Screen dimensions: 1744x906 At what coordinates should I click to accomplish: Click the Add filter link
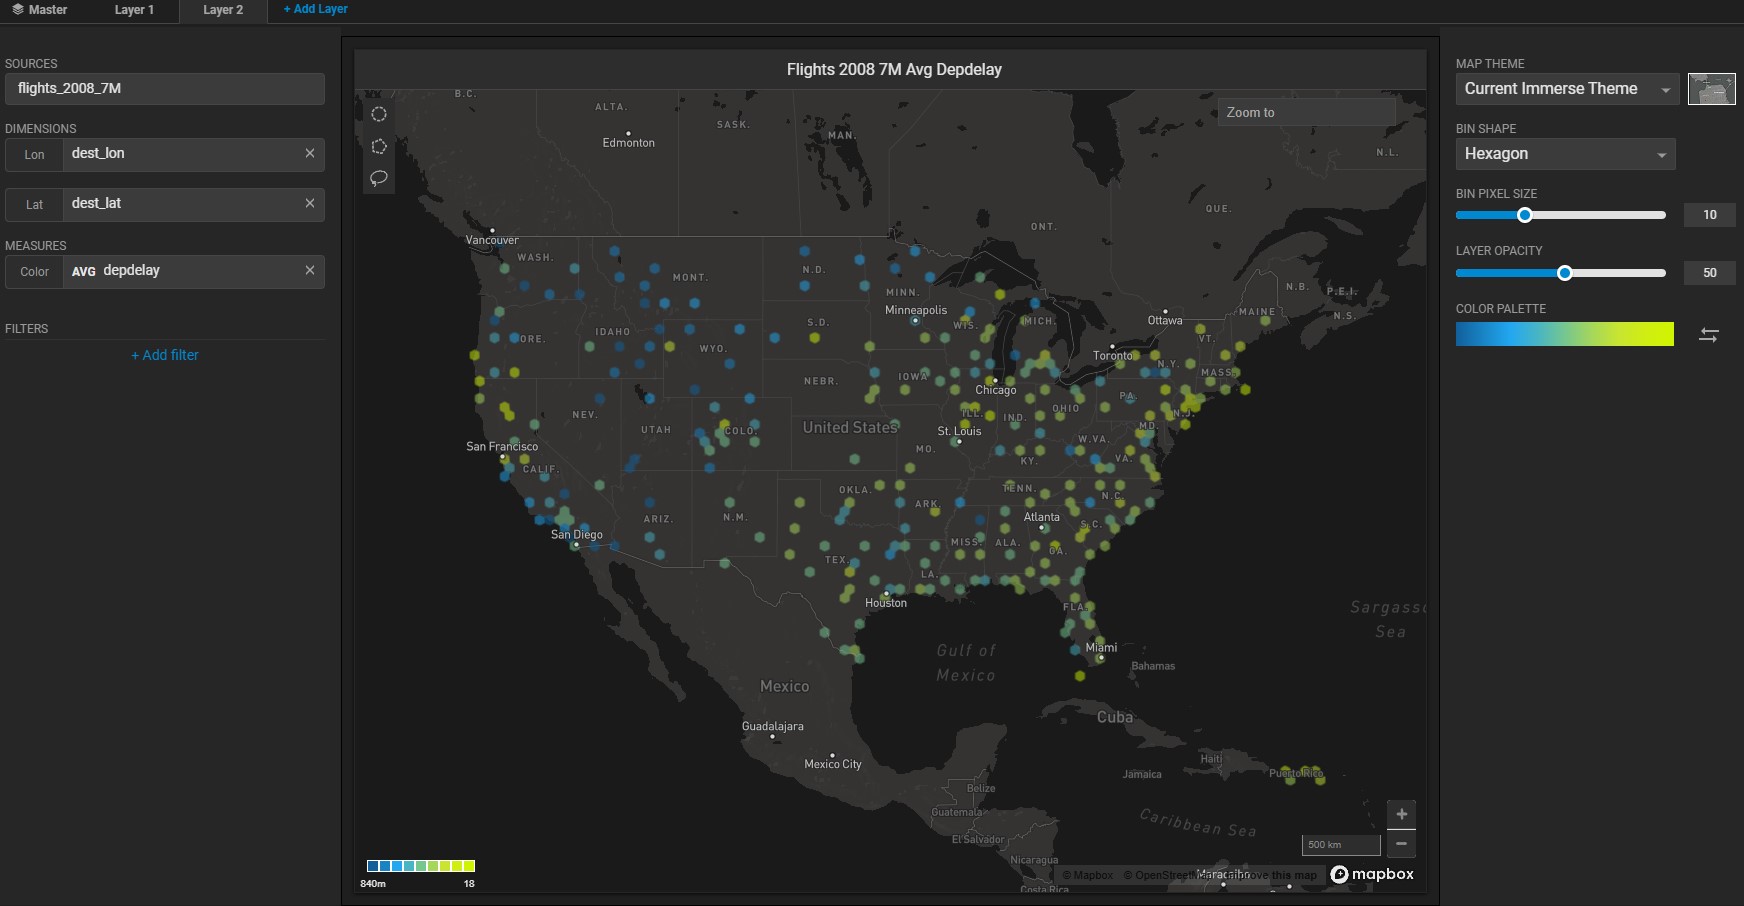165,355
